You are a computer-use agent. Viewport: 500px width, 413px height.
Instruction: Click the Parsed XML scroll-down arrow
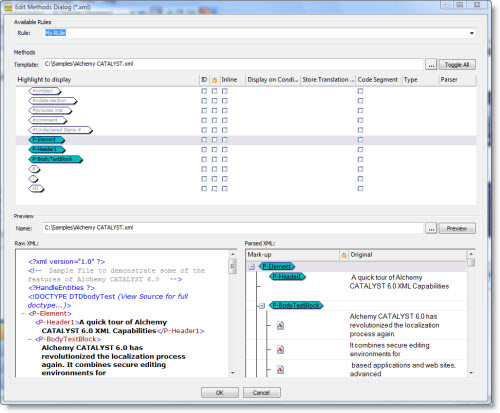[471, 373]
